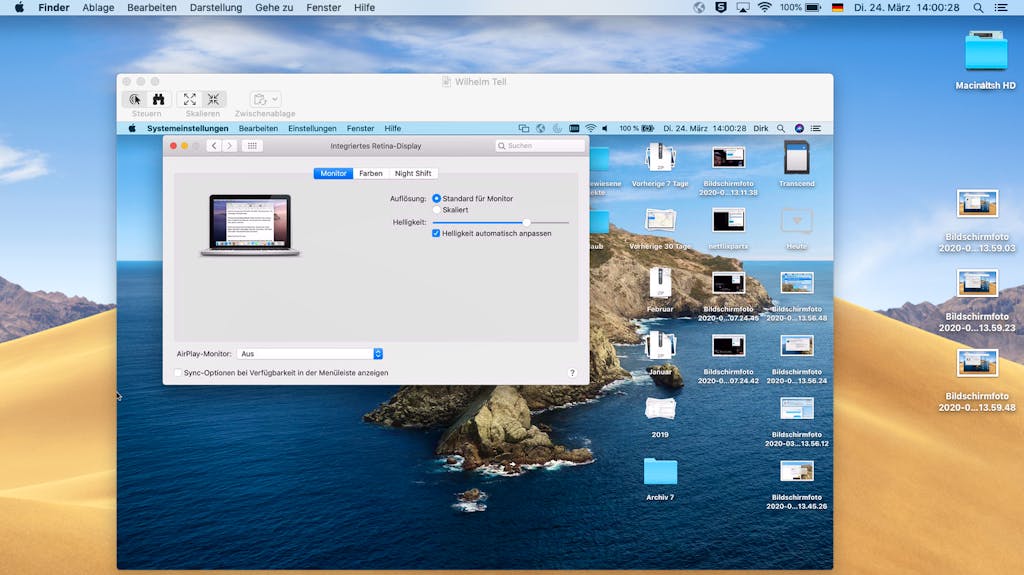
Task: Open the Dirk user menu
Action: point(761,129)
